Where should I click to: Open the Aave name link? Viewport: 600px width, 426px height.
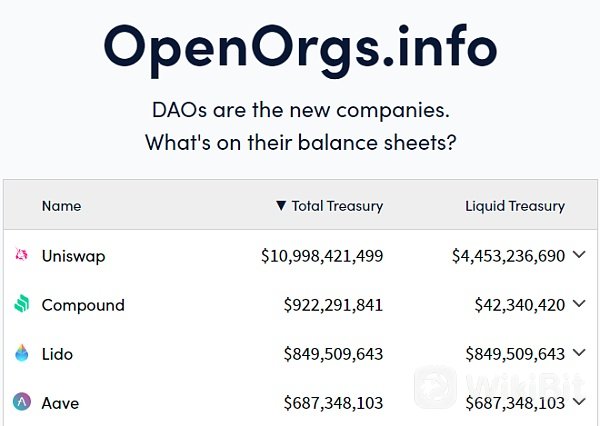point(60,403)
